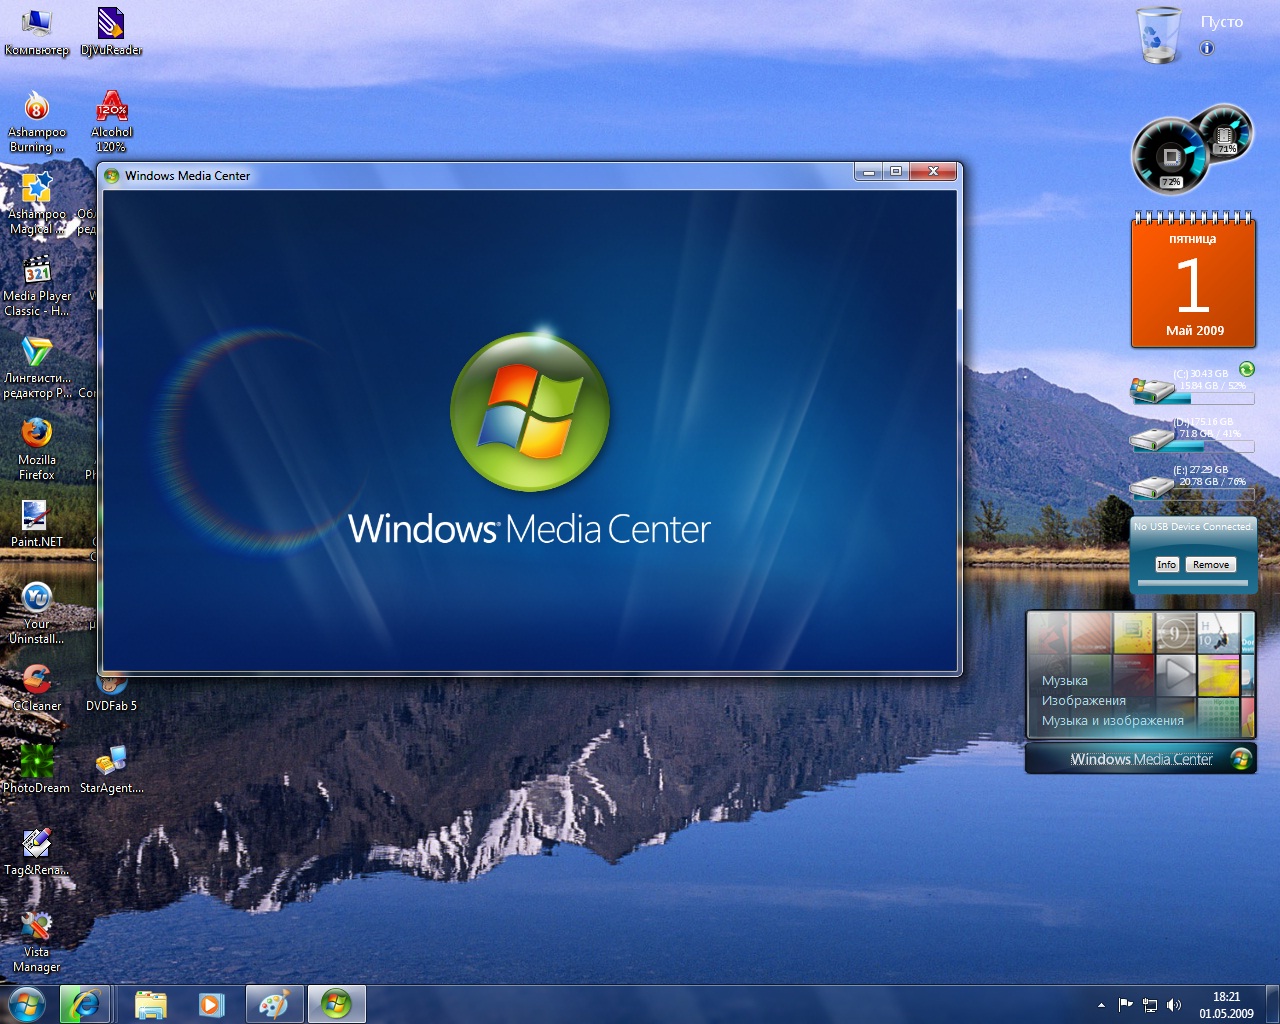The width and height of the screenshot is (1280, 1024).
Task: Select the Paint.NET desktop icon
Action: coord(37,523)
